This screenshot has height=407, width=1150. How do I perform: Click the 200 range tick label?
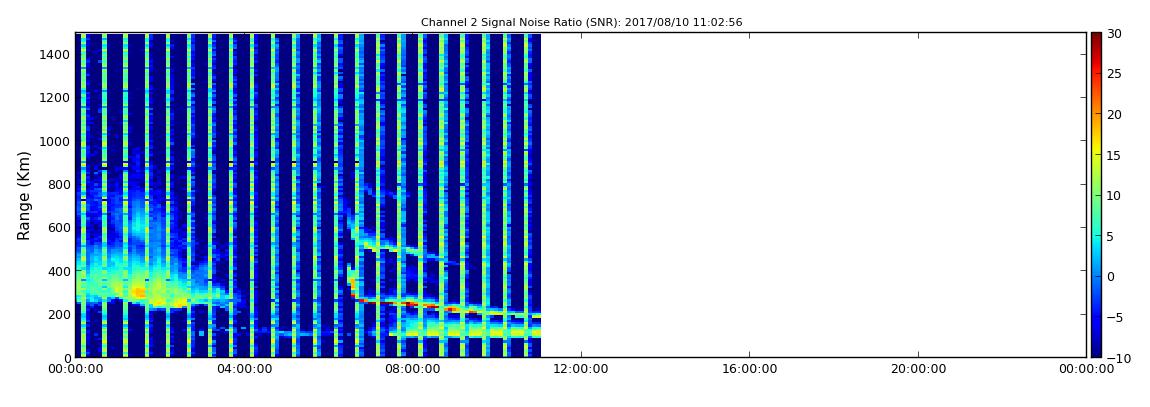pos(59,314)
